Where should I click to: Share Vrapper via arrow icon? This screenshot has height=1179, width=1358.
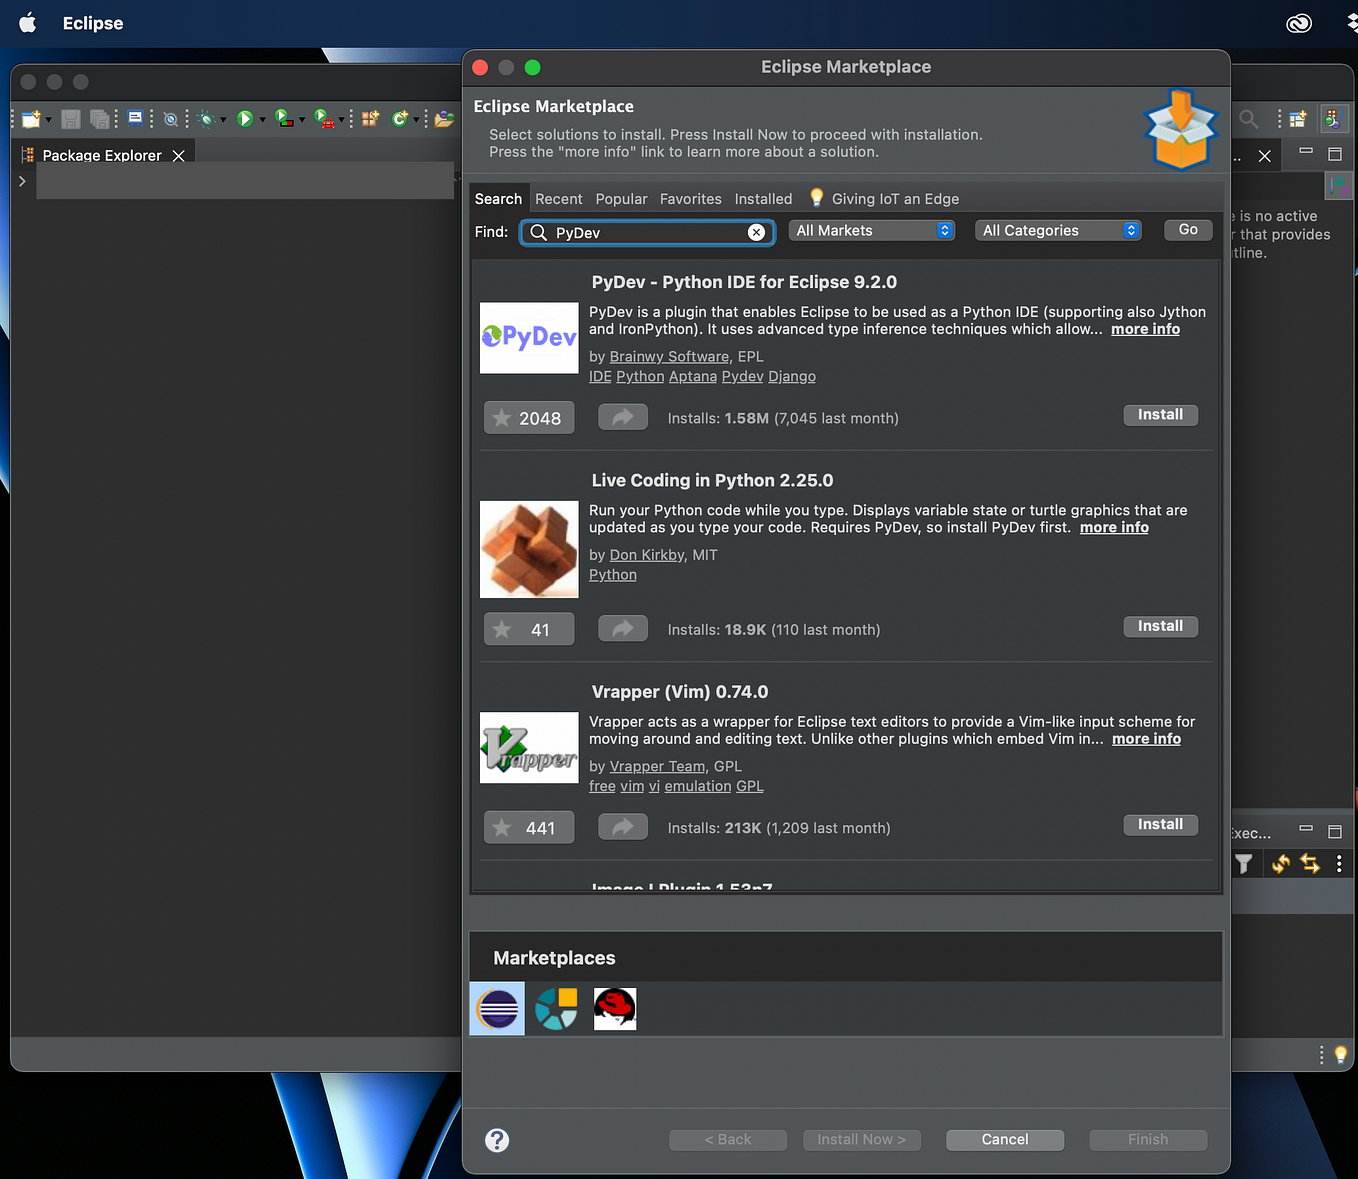tap(623, 827)
